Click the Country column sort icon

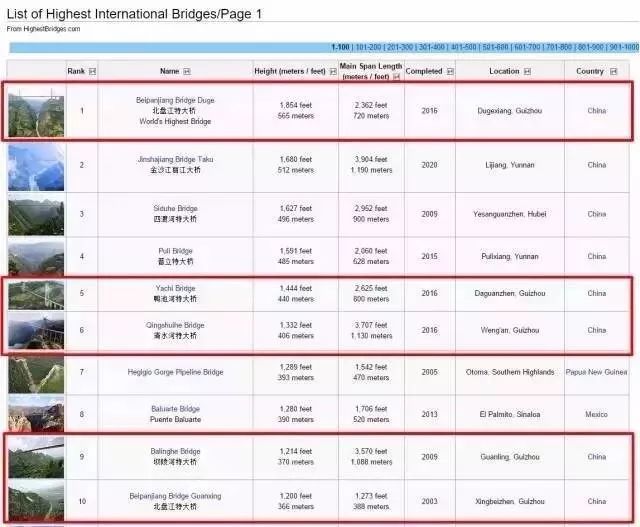612,72
